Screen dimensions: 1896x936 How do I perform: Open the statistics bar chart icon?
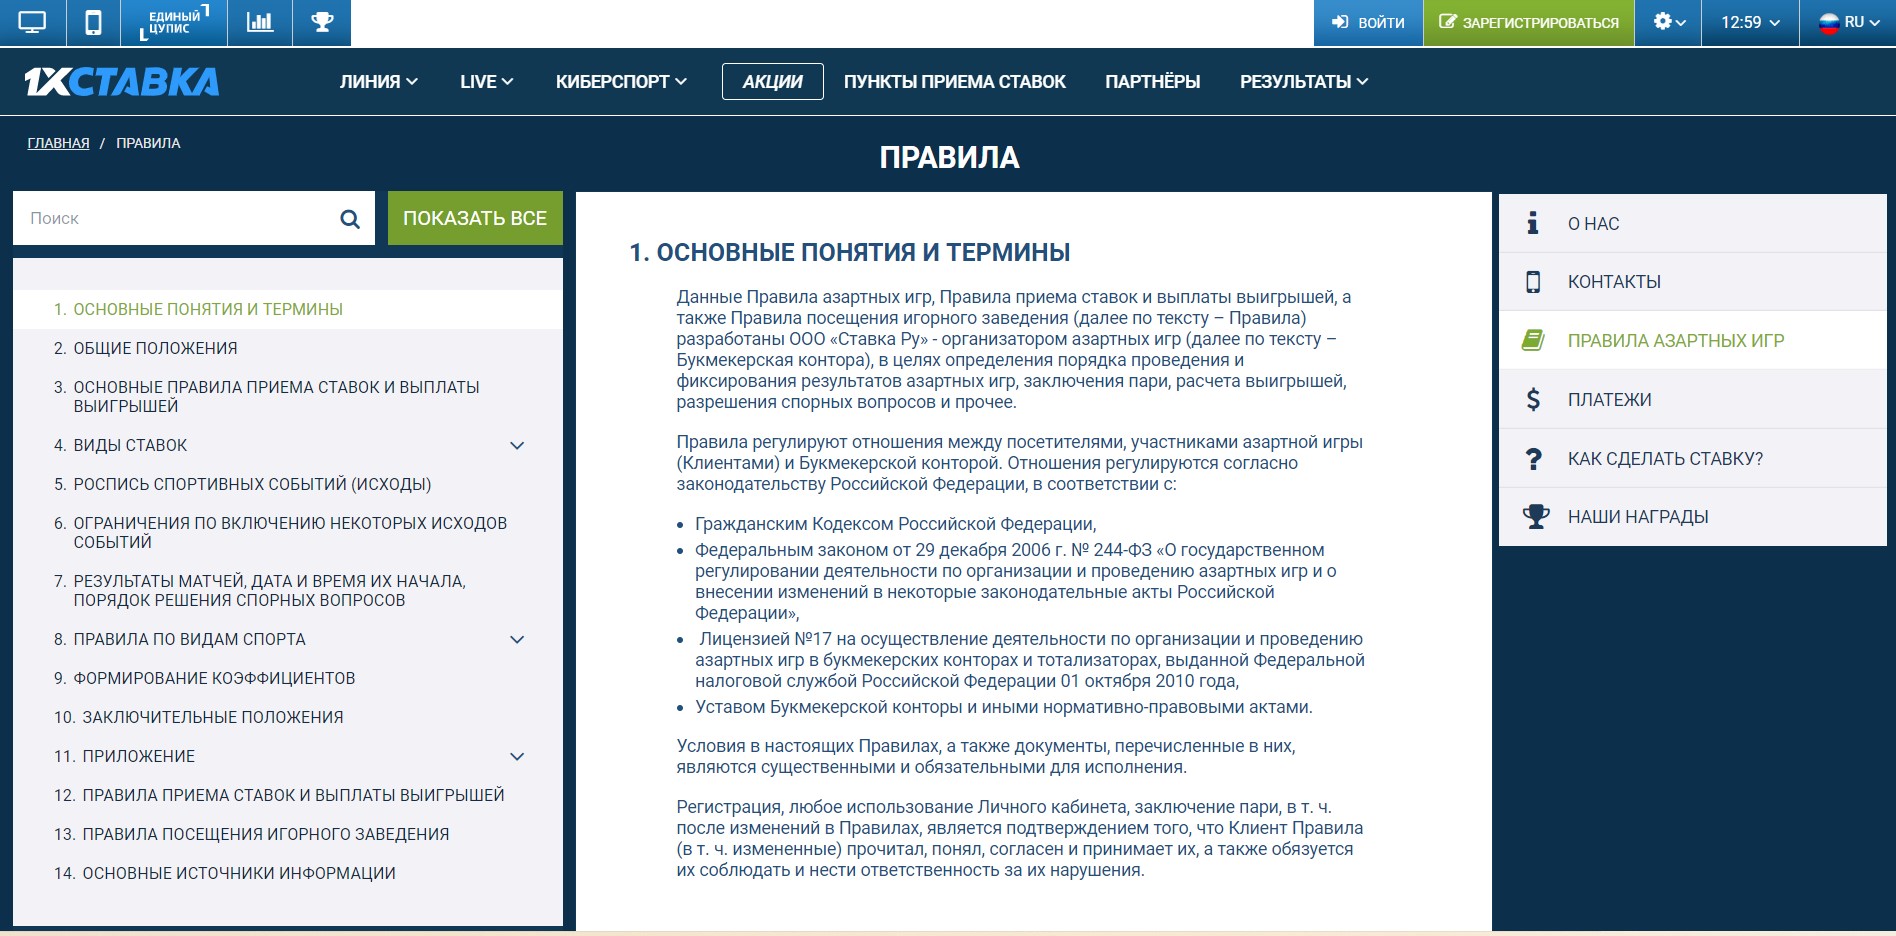(260, 23)
